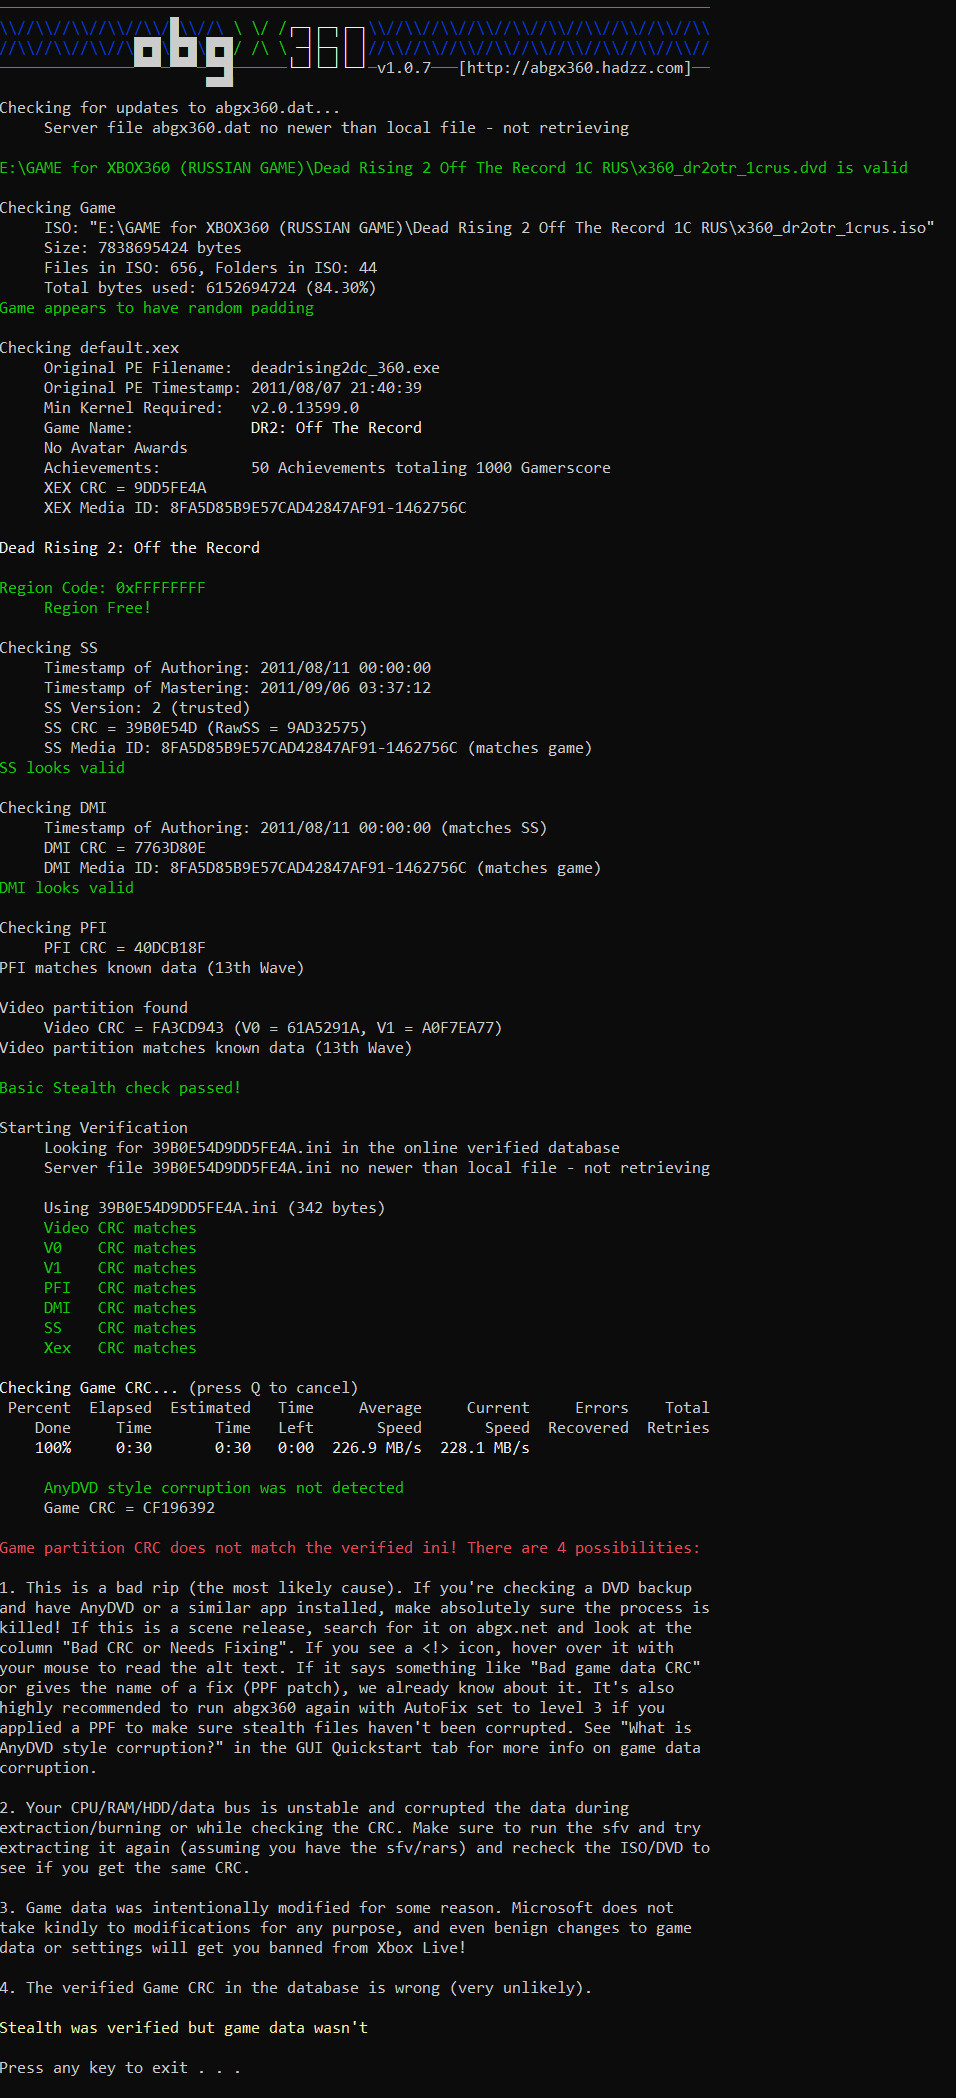Click 'Timestamp of Mastering: 2011/09/06 03:37:12'

[x=238, y=688]
